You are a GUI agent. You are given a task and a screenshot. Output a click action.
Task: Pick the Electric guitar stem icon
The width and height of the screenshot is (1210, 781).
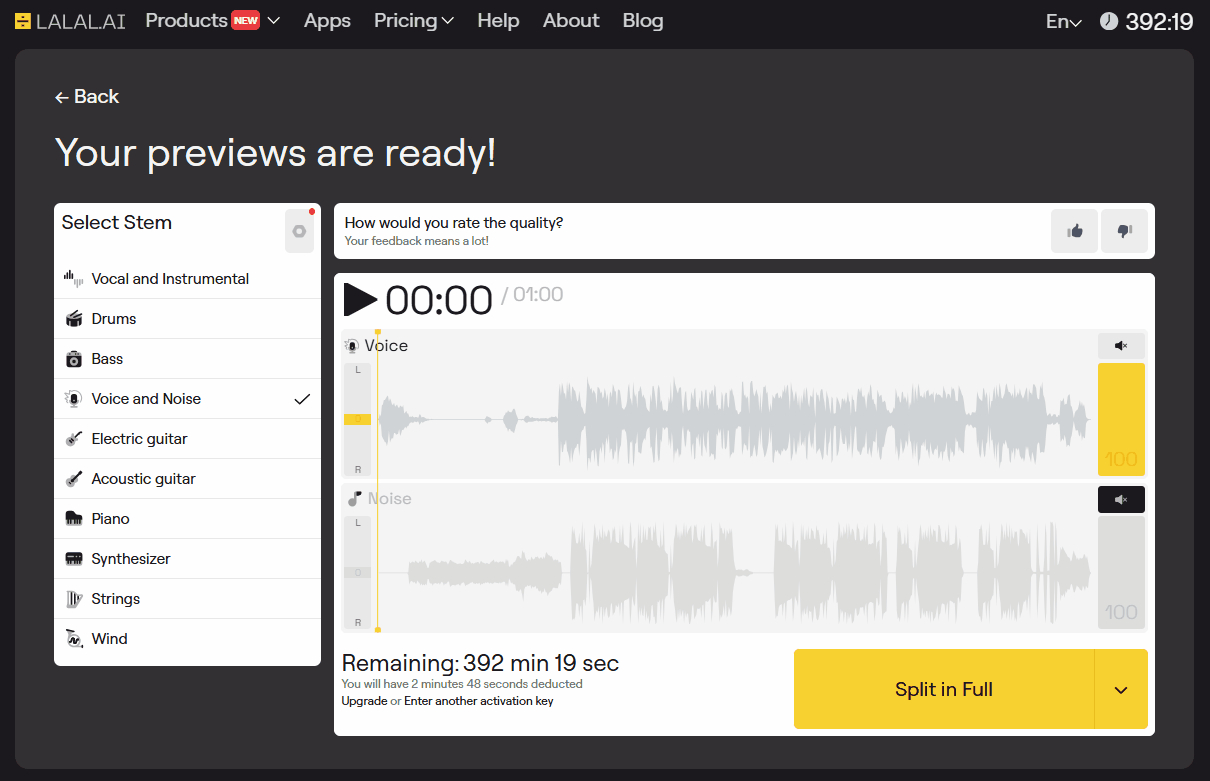[74, 439]
